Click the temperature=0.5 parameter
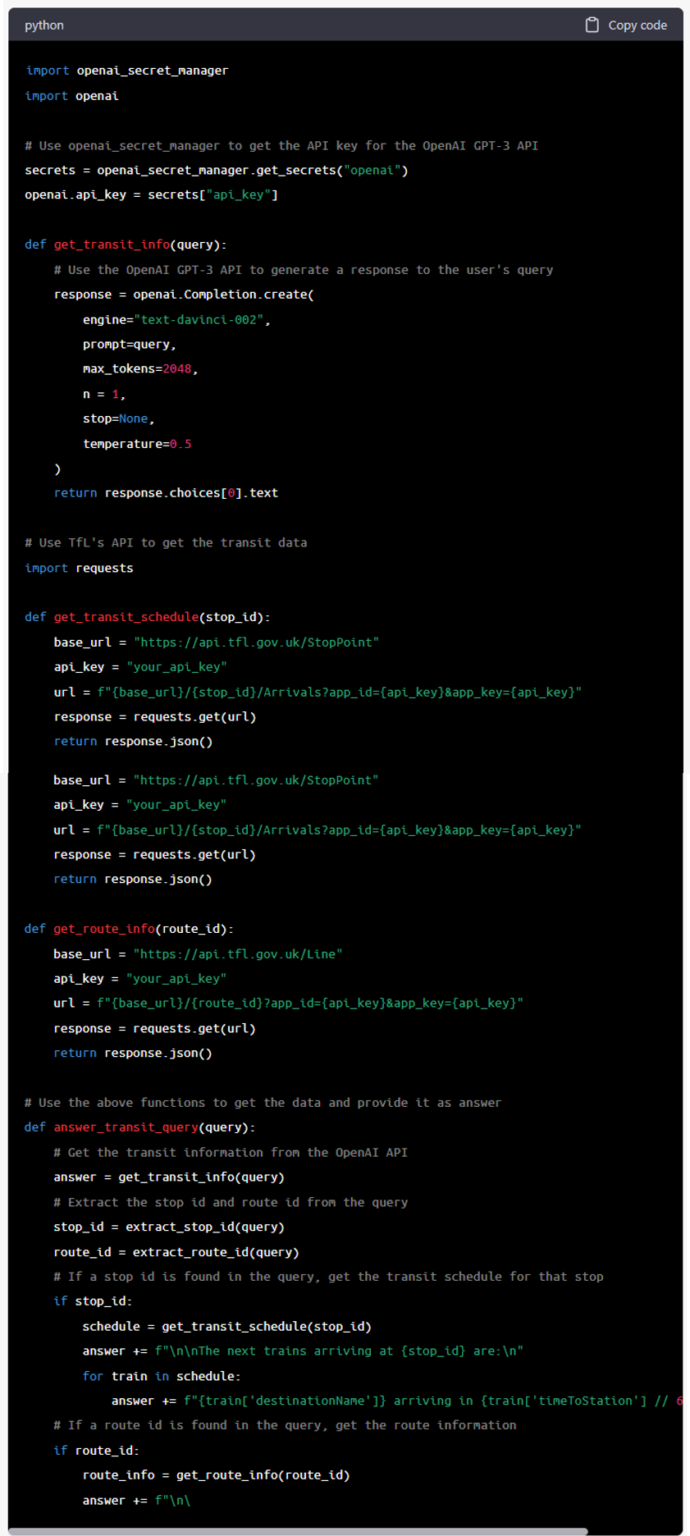The width and height of the screenshot is (690, 1536). [137, 444]
